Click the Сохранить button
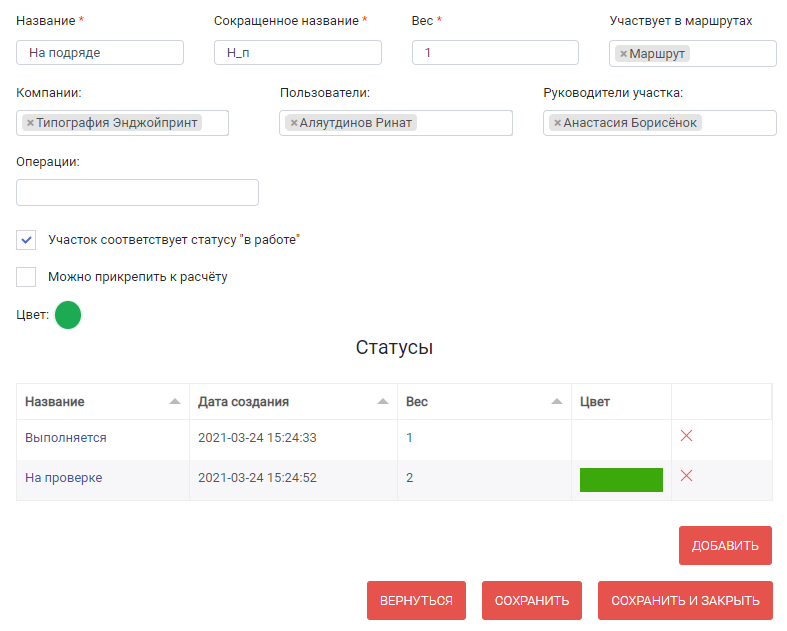The height and width of the screenshot is (631, 787). pyautogui.click(x=532, y=600)
